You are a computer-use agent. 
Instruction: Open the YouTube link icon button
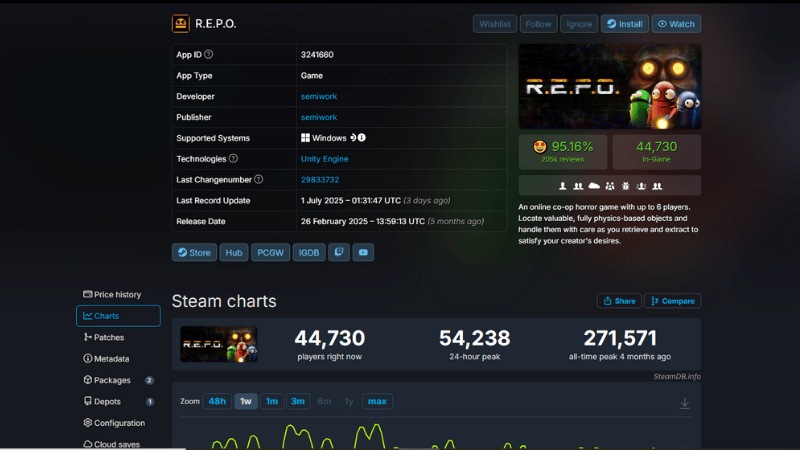coord(363,253)
